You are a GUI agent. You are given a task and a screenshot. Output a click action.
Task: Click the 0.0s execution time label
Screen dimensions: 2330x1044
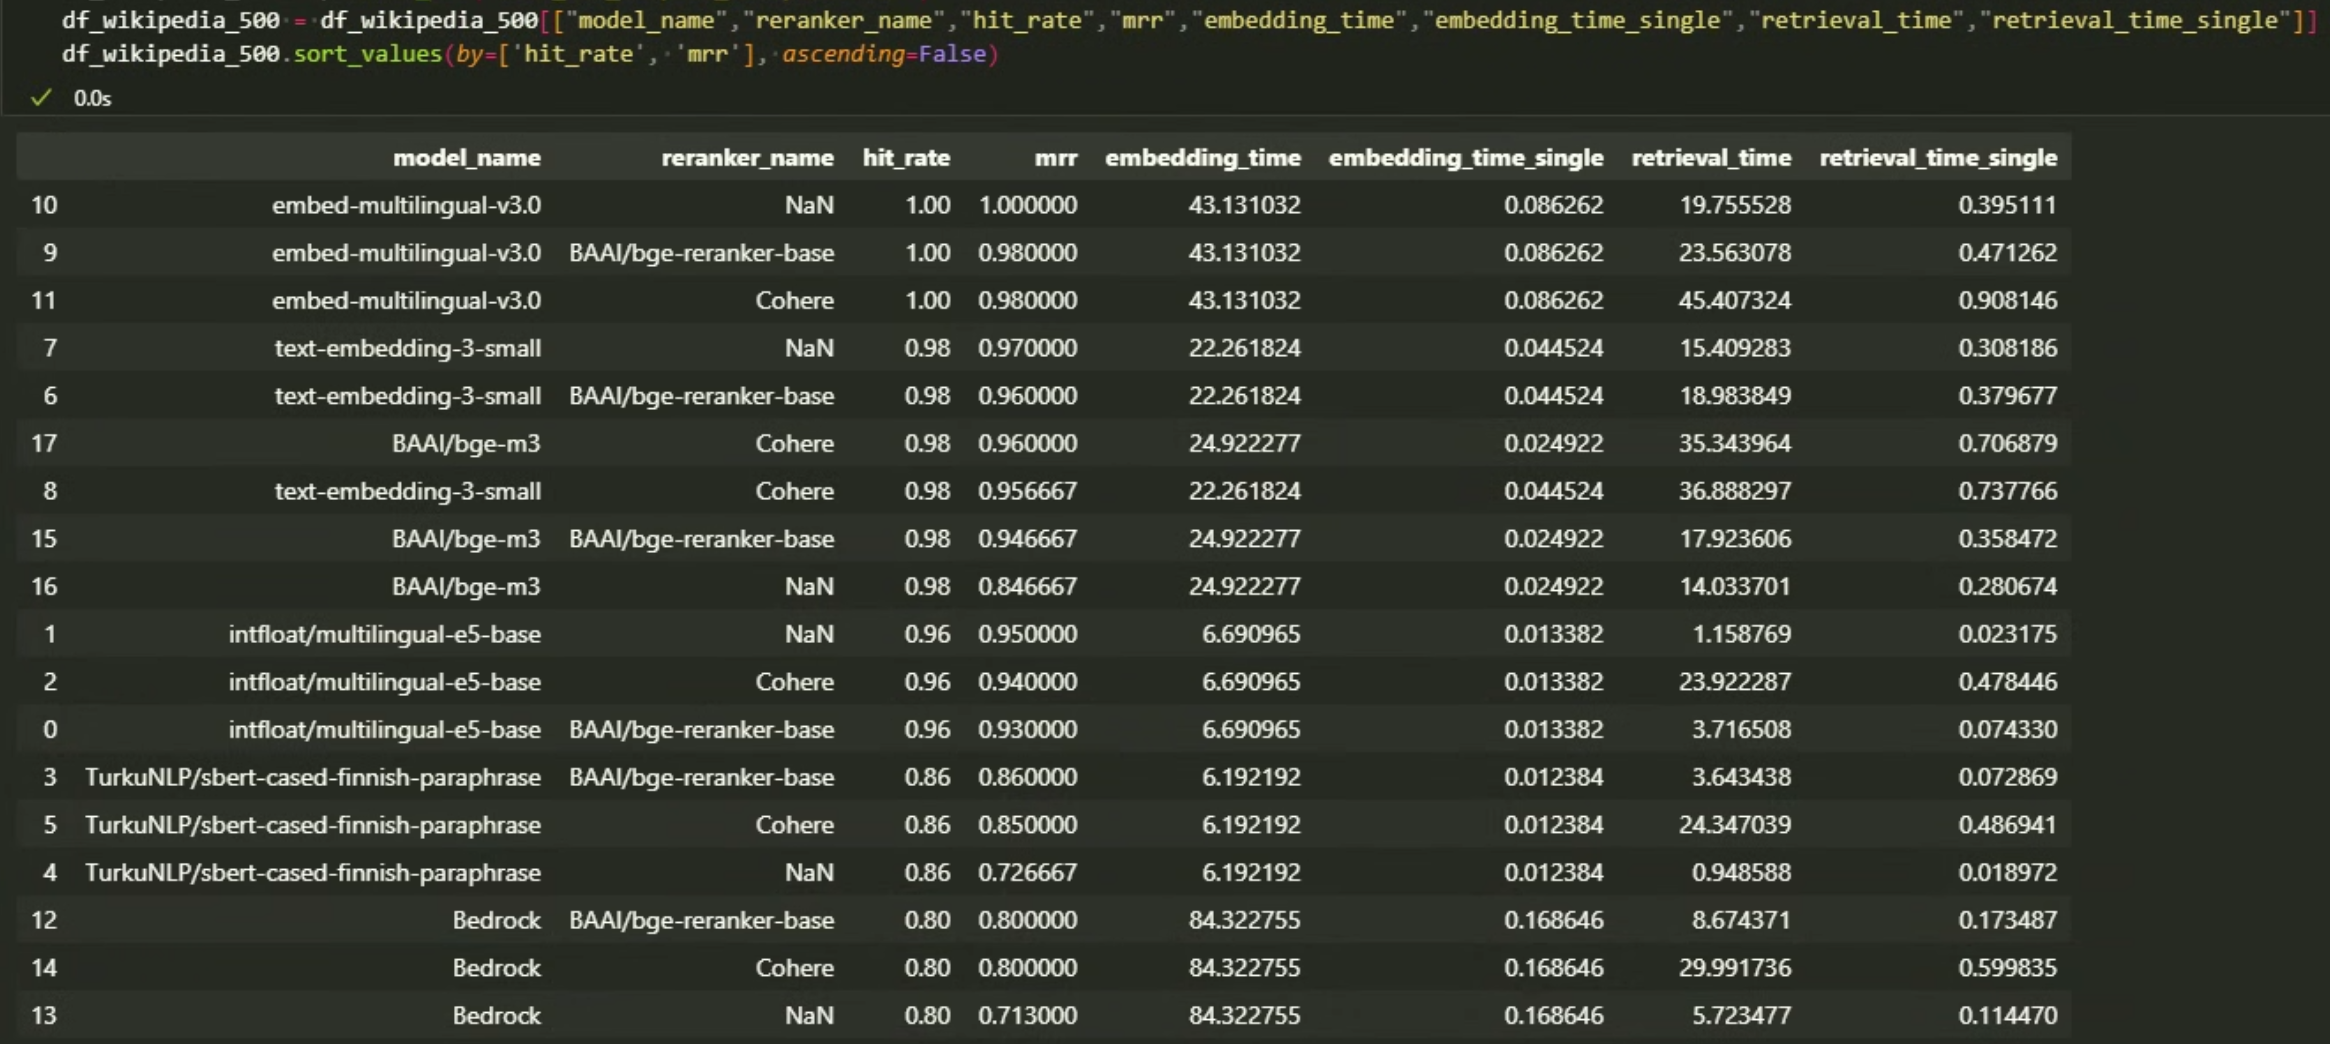point(92,98)
